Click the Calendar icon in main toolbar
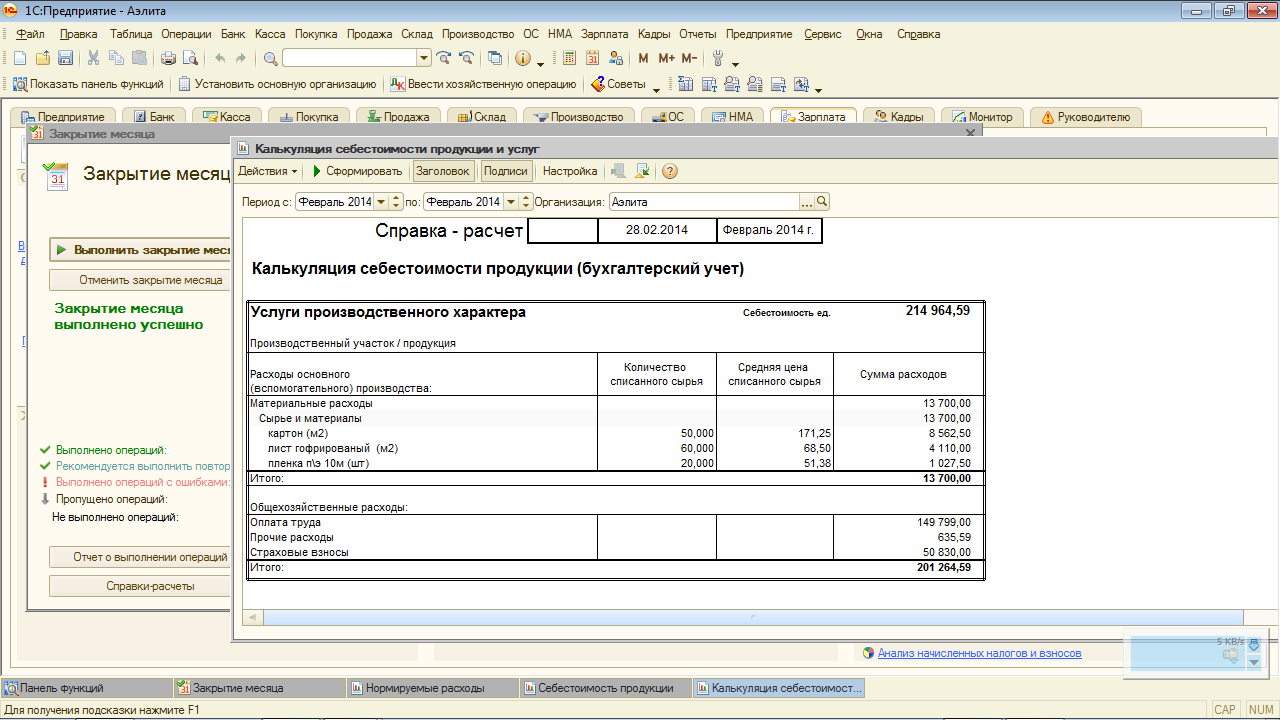The width and height of the screenshot is (1280, 720). click(592, 58)
